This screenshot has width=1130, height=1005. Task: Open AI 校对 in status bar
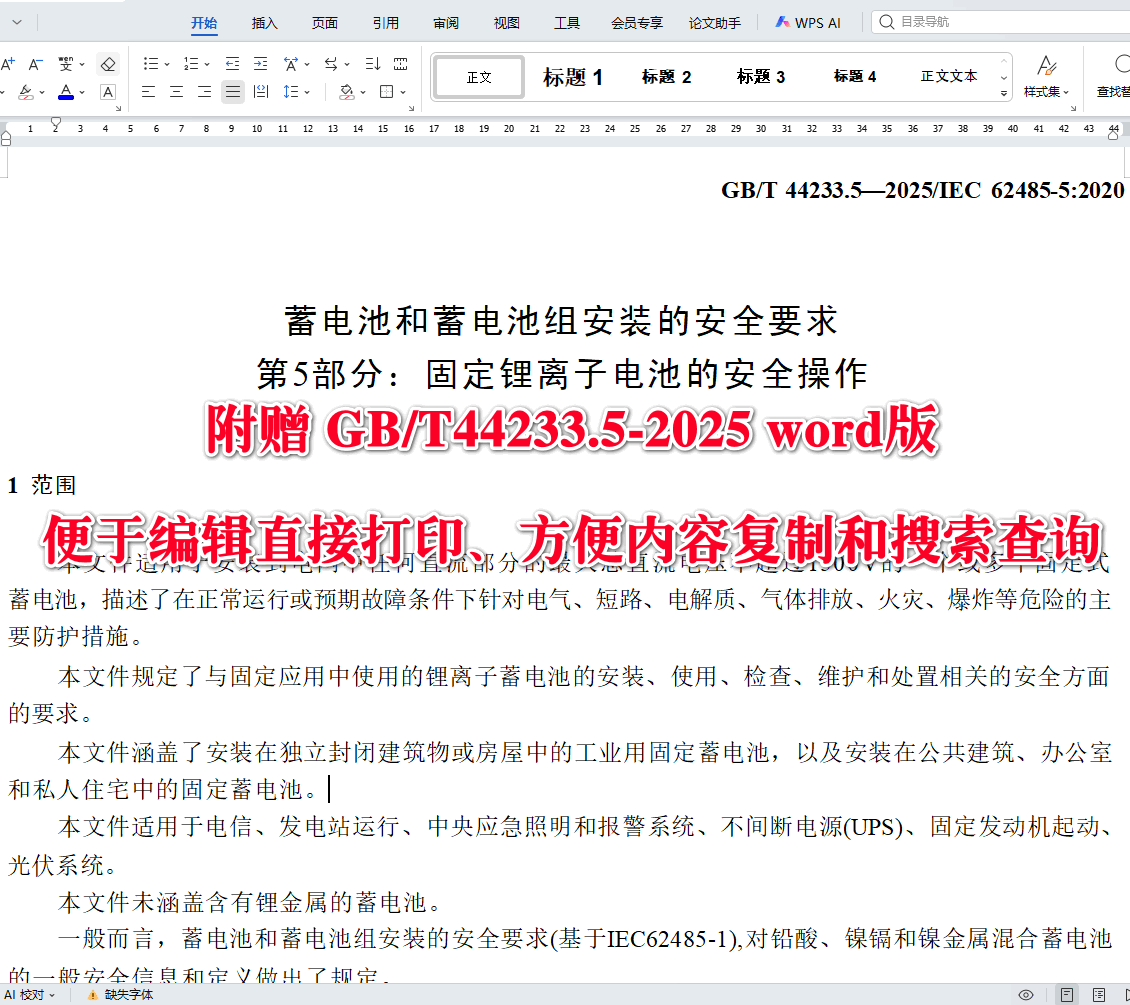point(30,995)
